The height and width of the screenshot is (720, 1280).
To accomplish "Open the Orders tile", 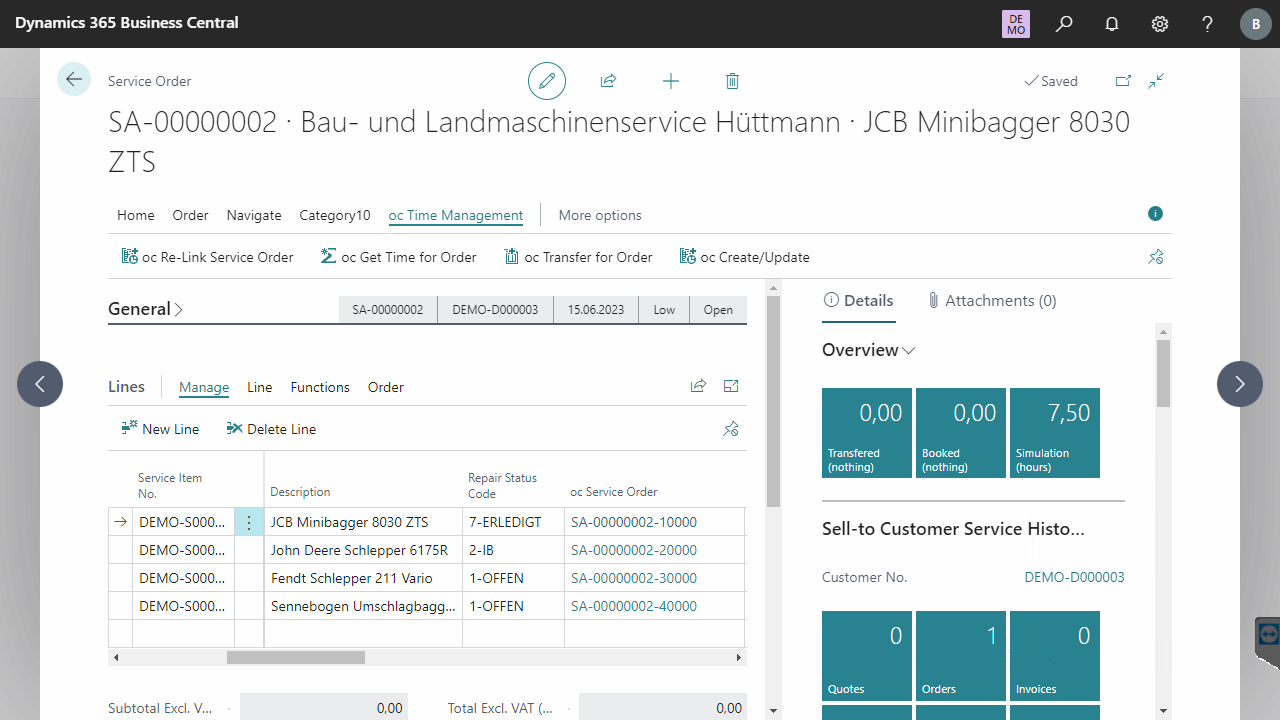I will [961, 656].
